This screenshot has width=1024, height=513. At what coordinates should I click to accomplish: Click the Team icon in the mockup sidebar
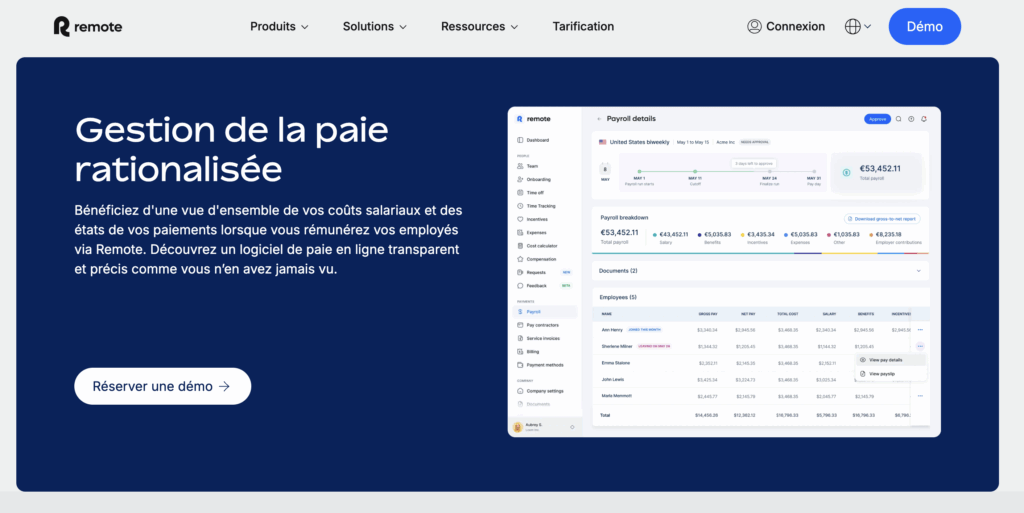point(520,166)
